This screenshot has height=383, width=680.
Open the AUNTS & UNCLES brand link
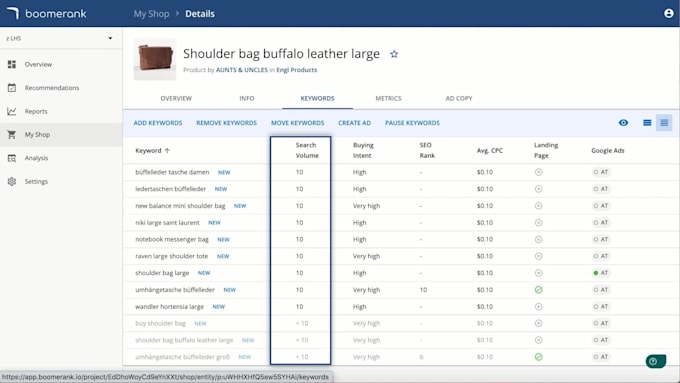(x=242, y=70)
